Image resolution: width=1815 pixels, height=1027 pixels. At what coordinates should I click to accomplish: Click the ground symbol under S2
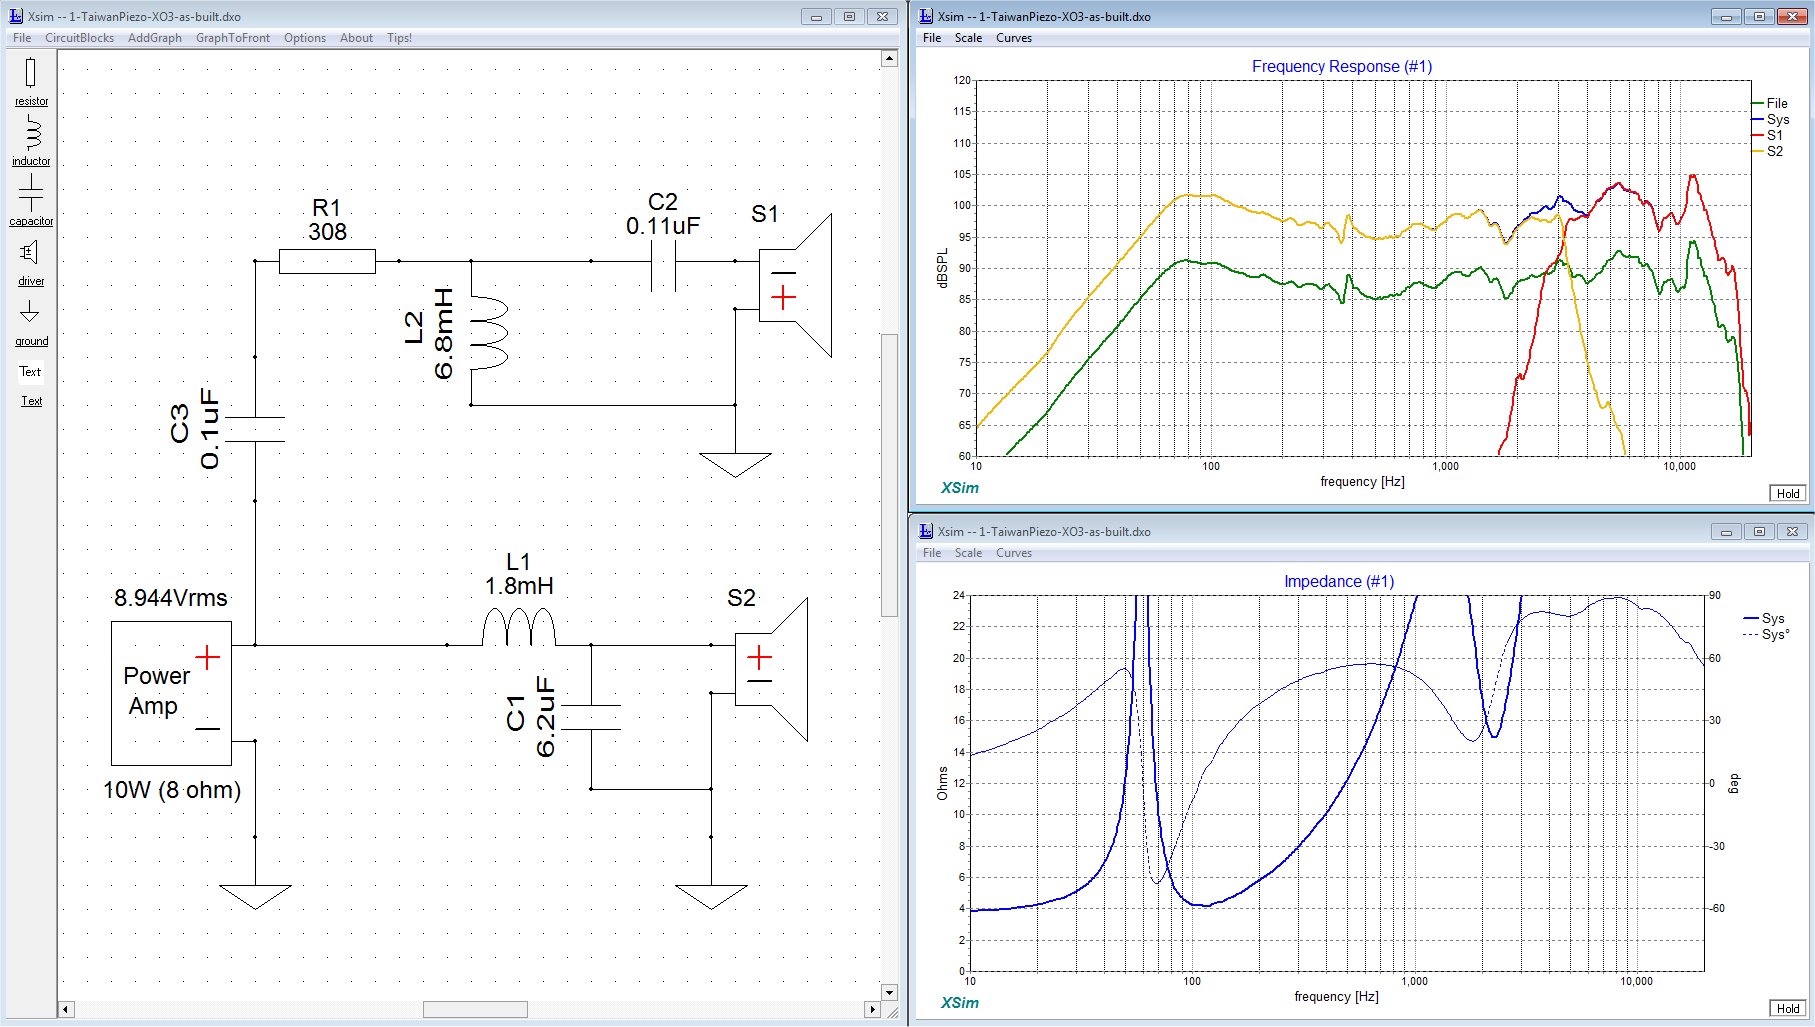tap(711, 897)
